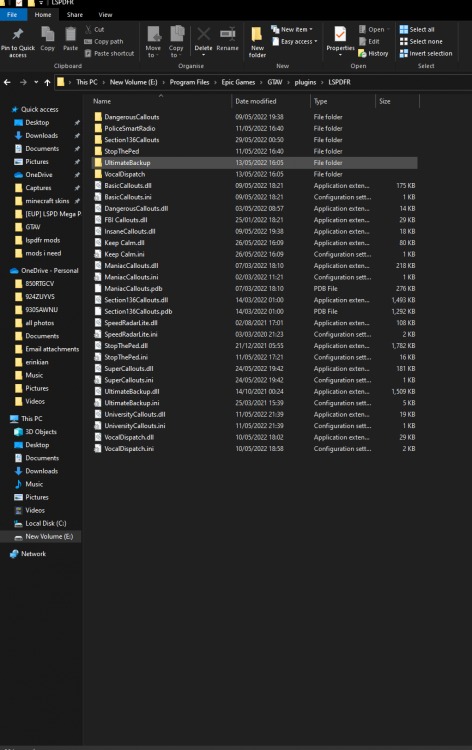Select VocalDispatch.ini file
The image size is (472, 750).
click(129, 449)
